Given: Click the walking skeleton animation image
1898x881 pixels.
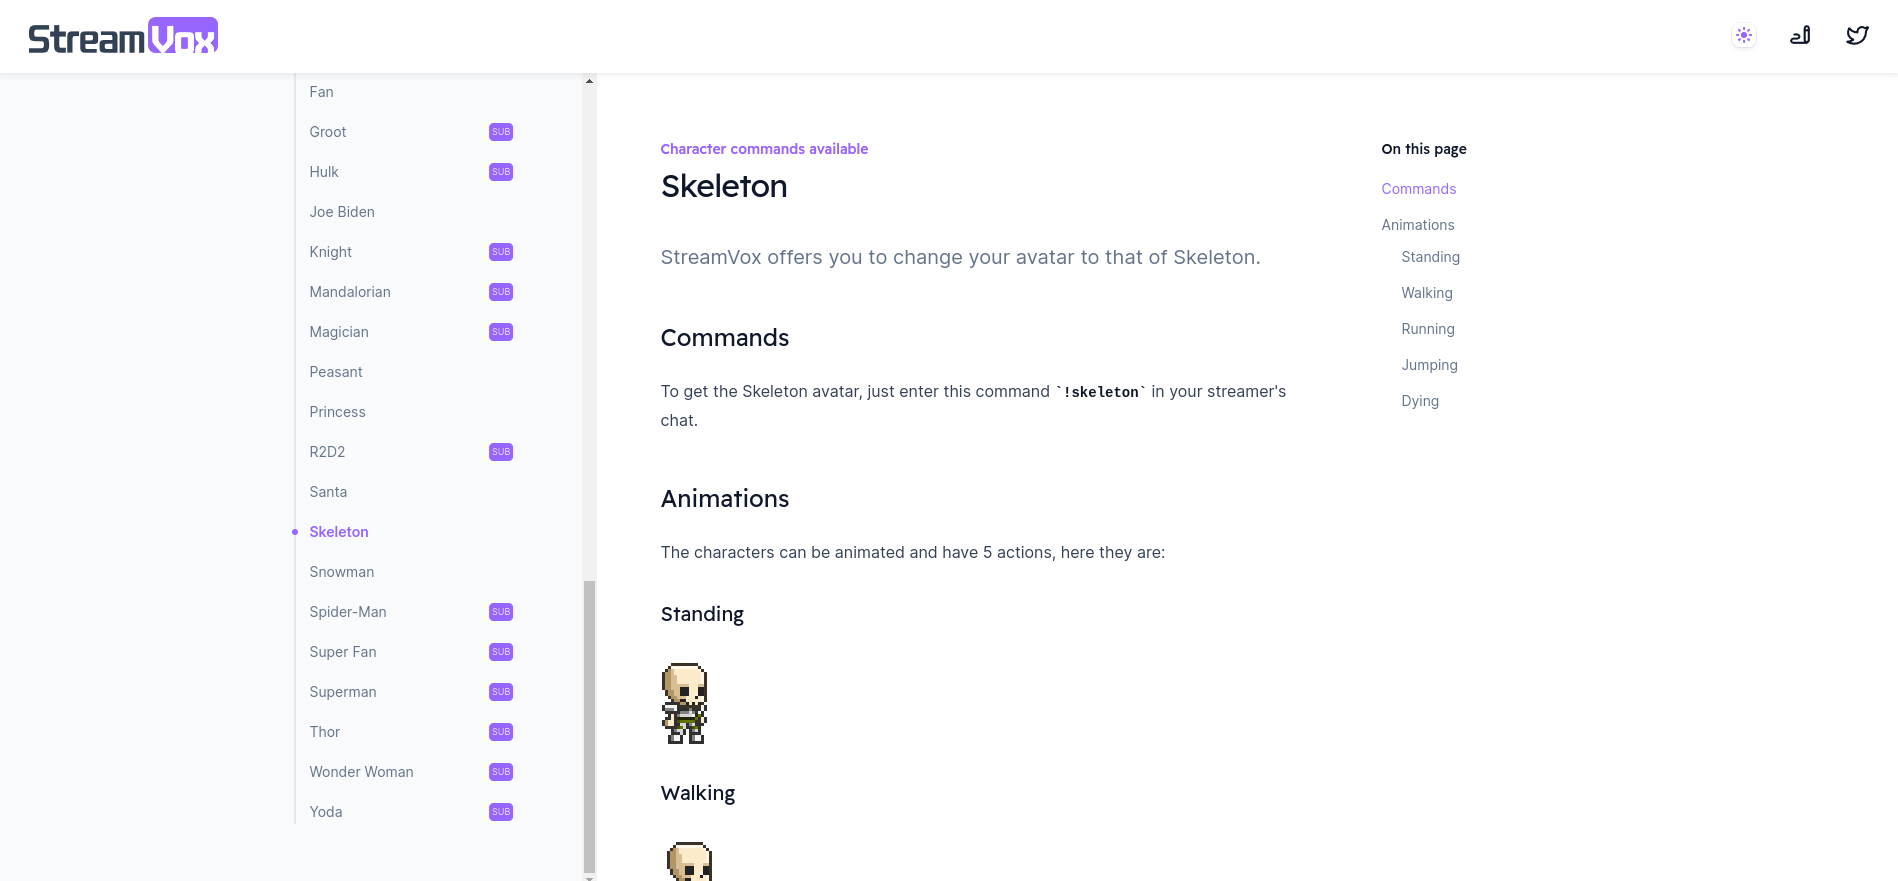Looking at the screenshot, I should (689, 861).
